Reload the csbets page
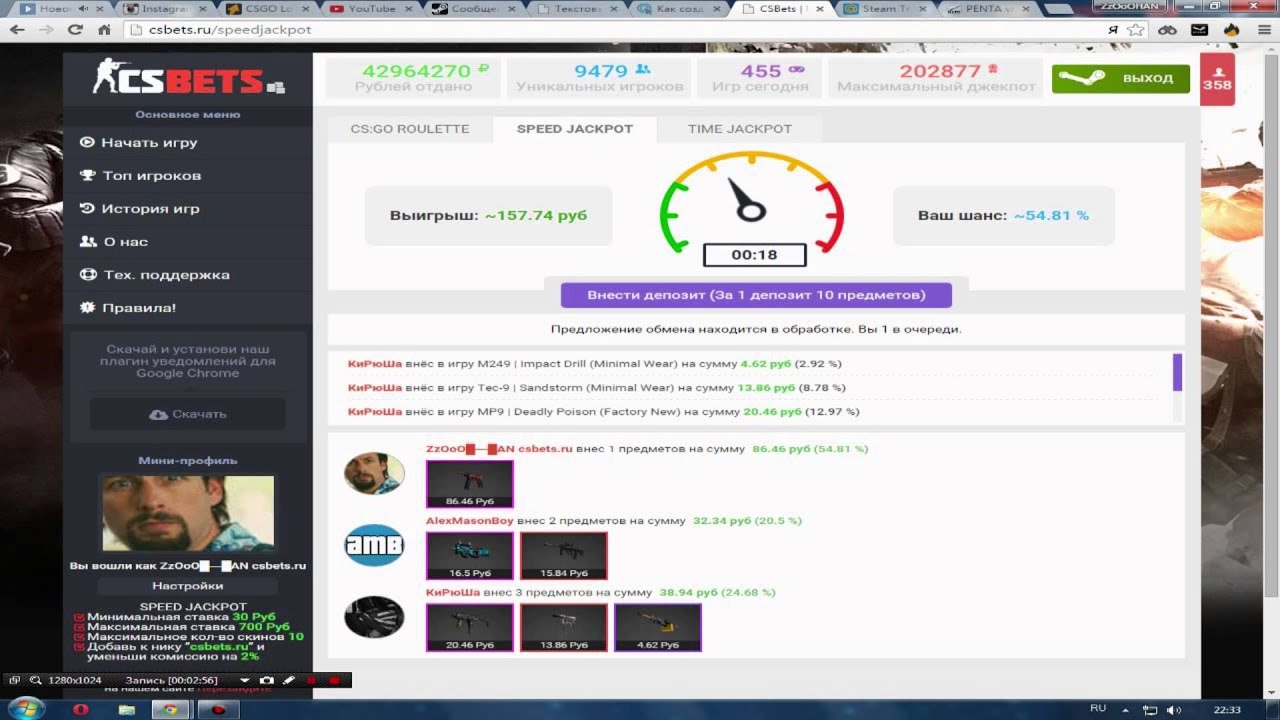Screen dimensions: 1280x720 75,30
